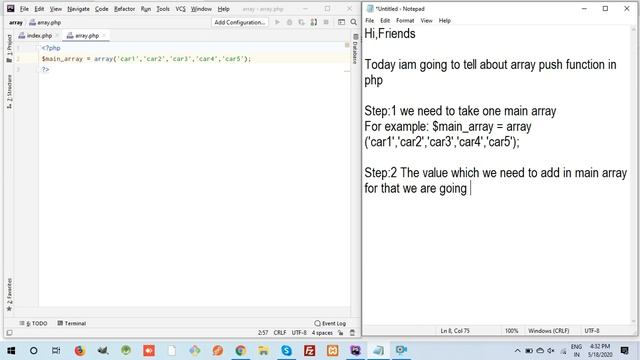
Task: Click the volume speaker tray icon
Action: pos(551,351)
